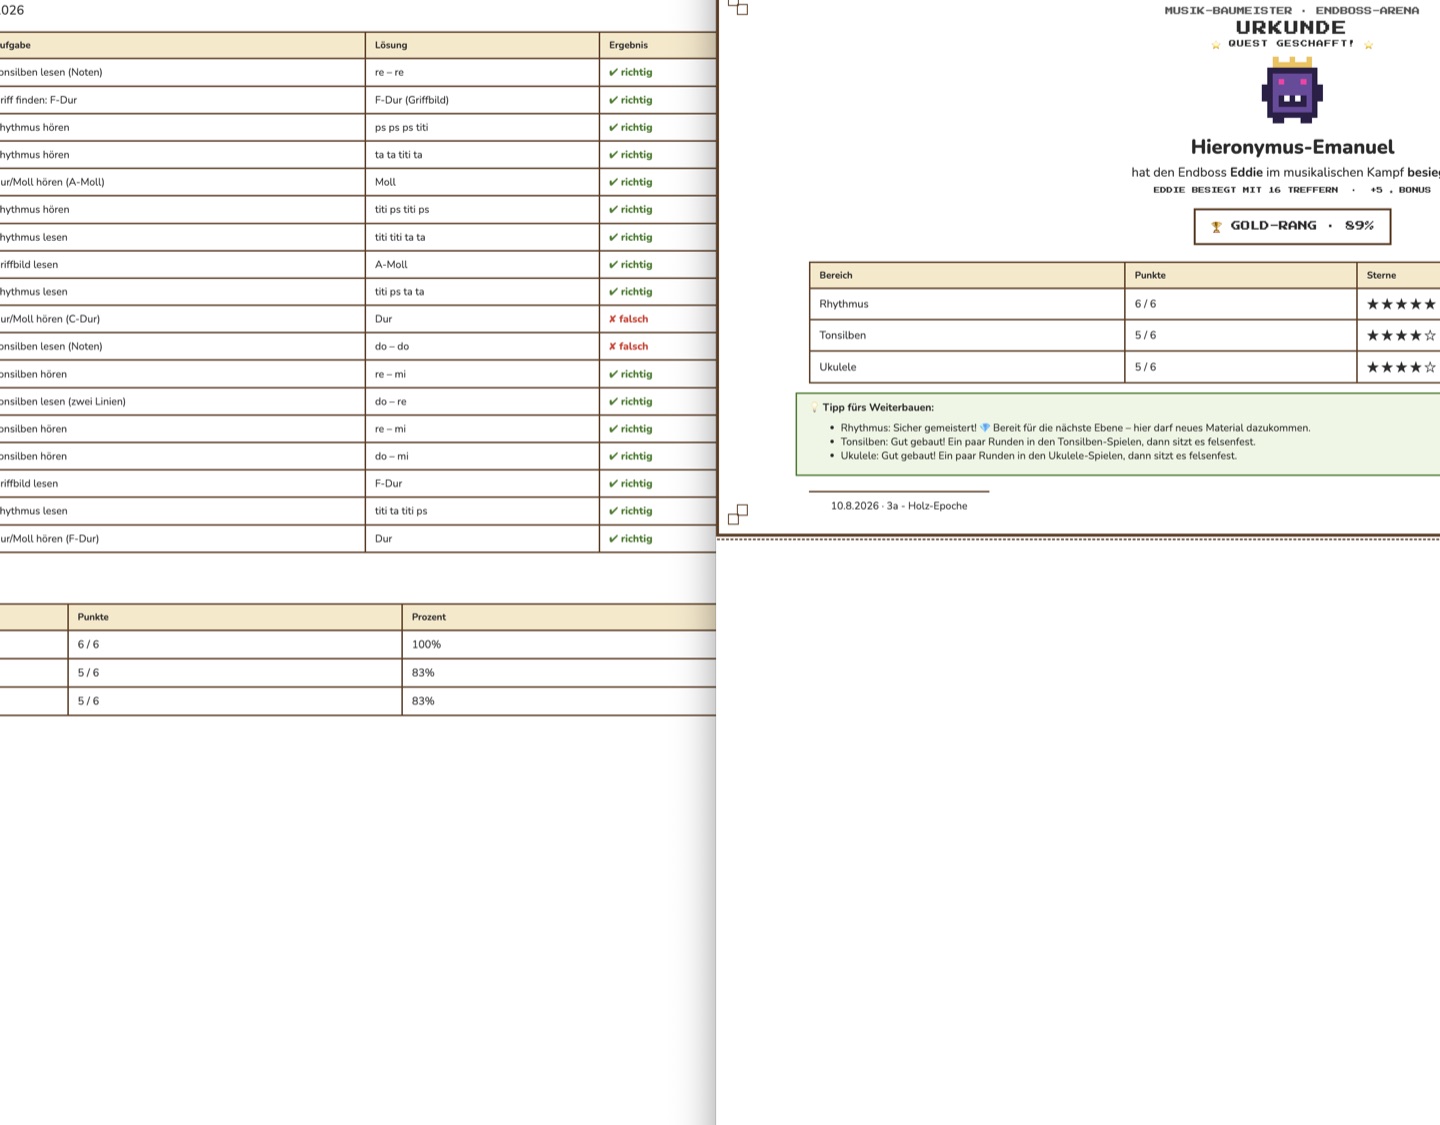The width and height of the screenshot is (1440, 1125).
Task: Click the star left of QUEST GESCHAFFT!
Action: (x=1216, y=45)
